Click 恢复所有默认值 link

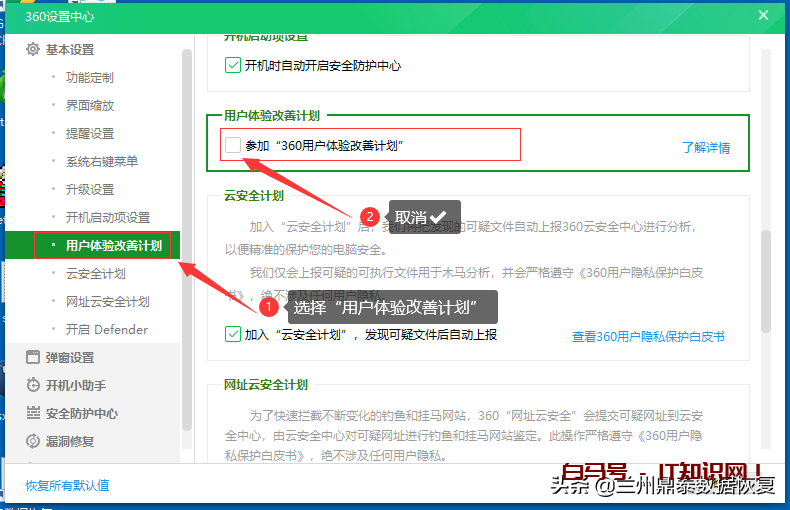68,485
